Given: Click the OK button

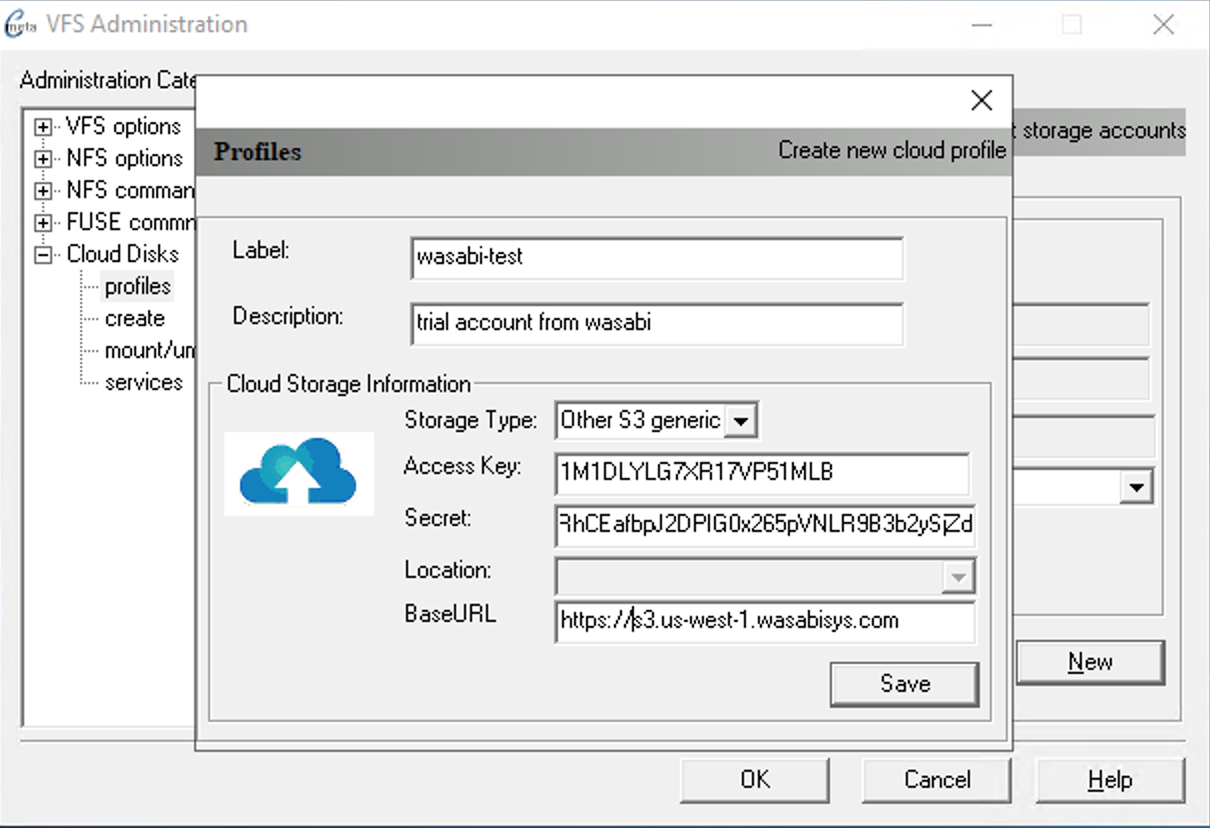Looking at the screenshot, I should tap(755, 780).
